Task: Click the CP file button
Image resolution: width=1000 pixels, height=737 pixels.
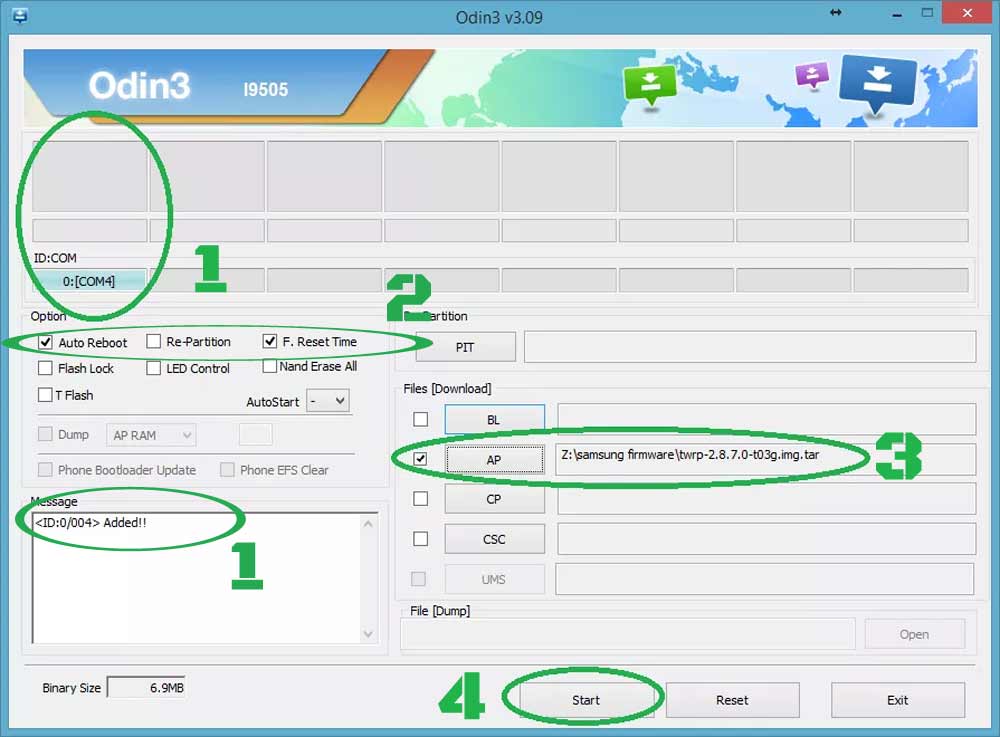Action: [x=494, y=499]
